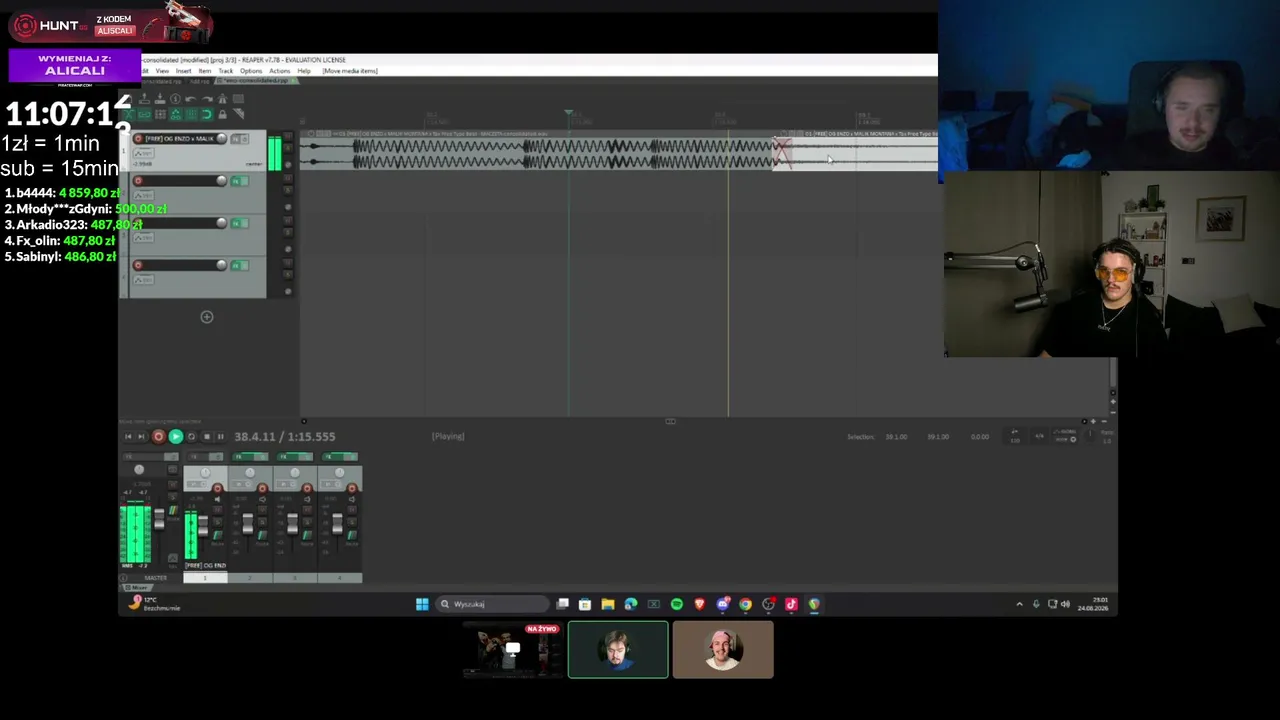Record-arm mixer channel 3
This screenshot has width=1280, height=720.
[x=307, y=488]
